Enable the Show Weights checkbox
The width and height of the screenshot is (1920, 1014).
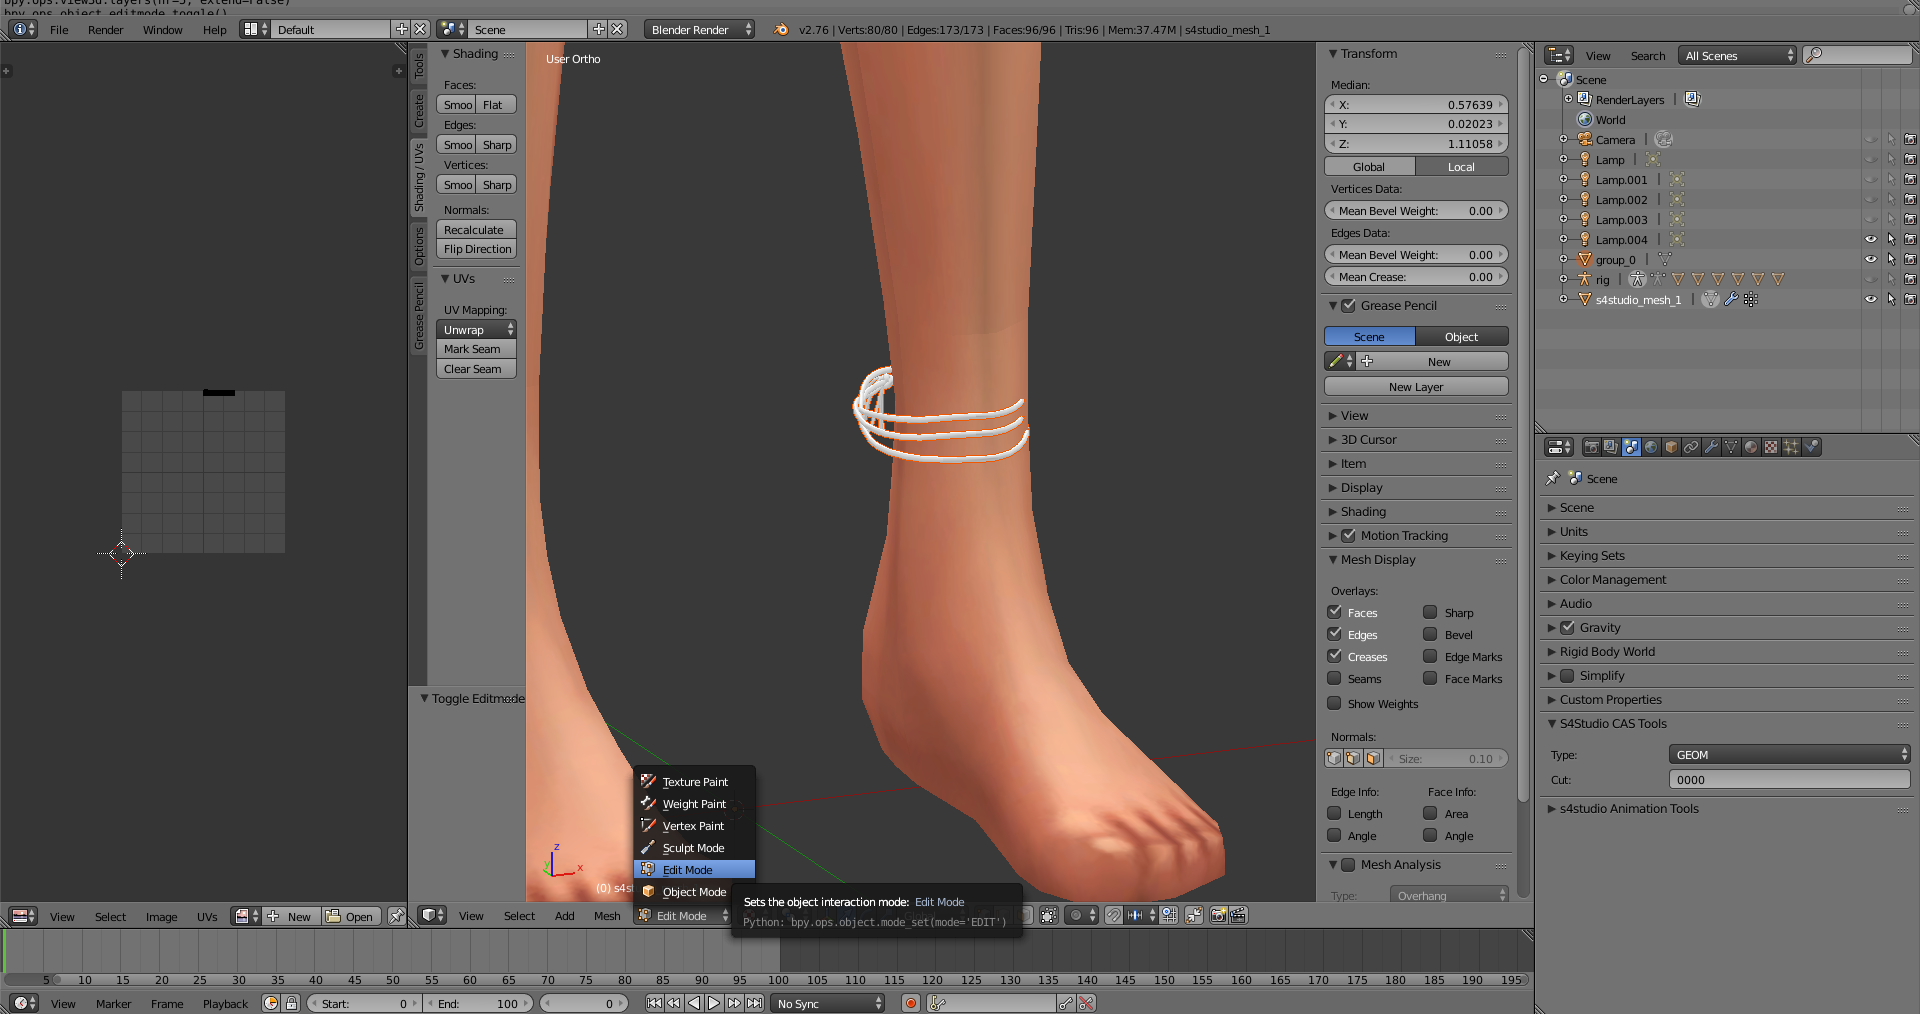(1334, 703)
